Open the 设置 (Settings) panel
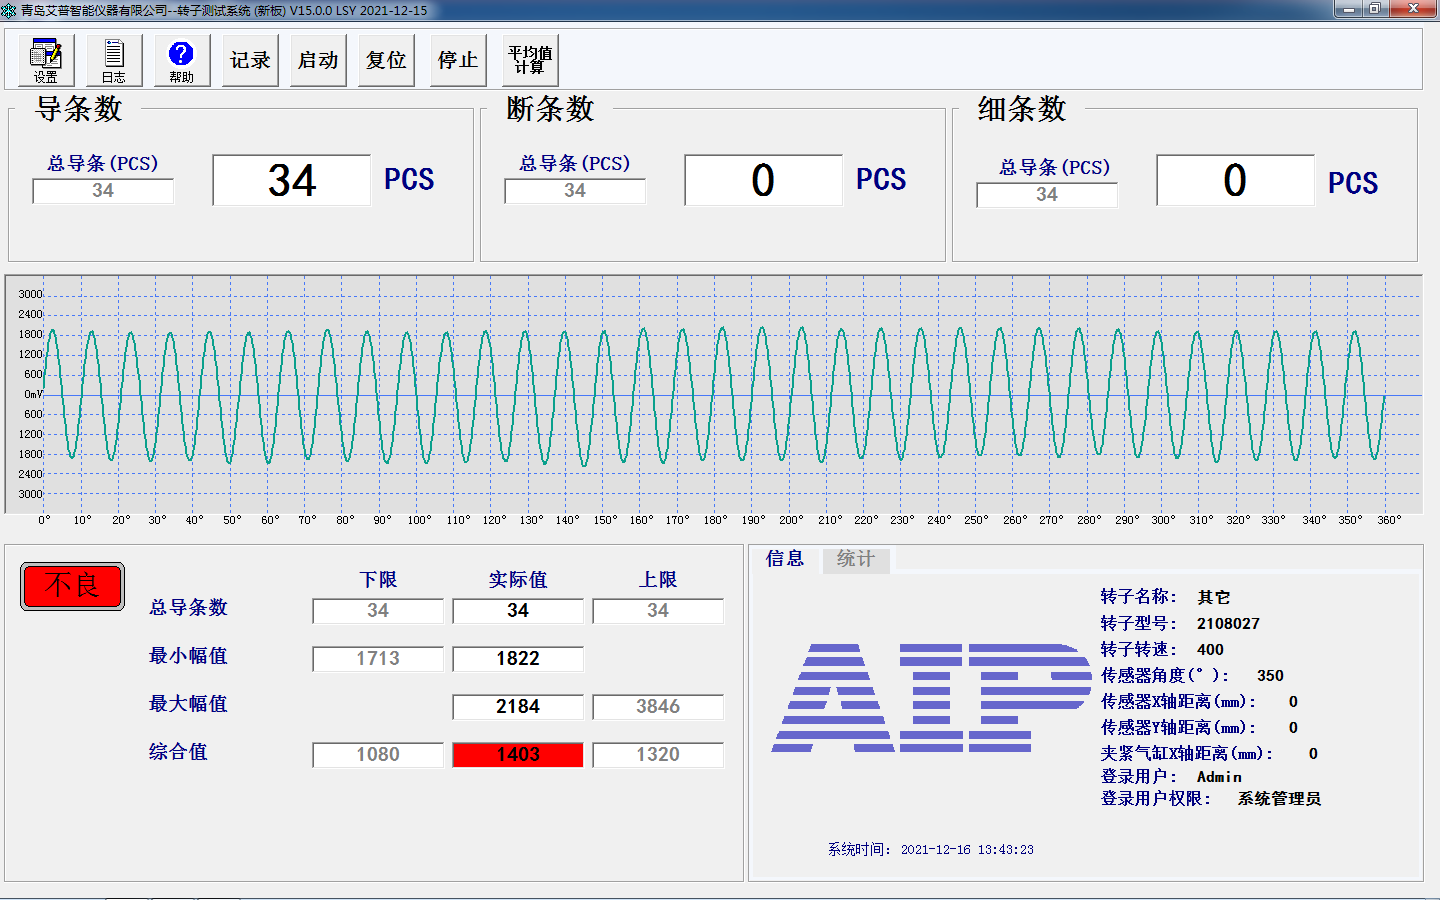 click(x=45, y=60)
